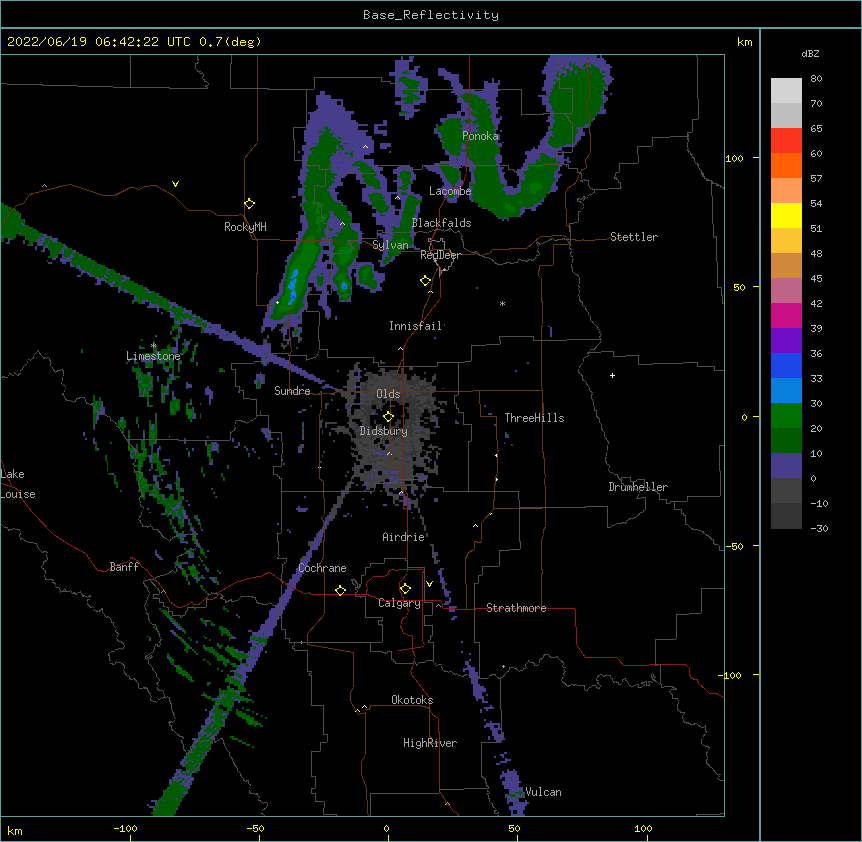Click the RockyMH label
The width and height of the screenshot is (862, 842).
tap(245, 227)
